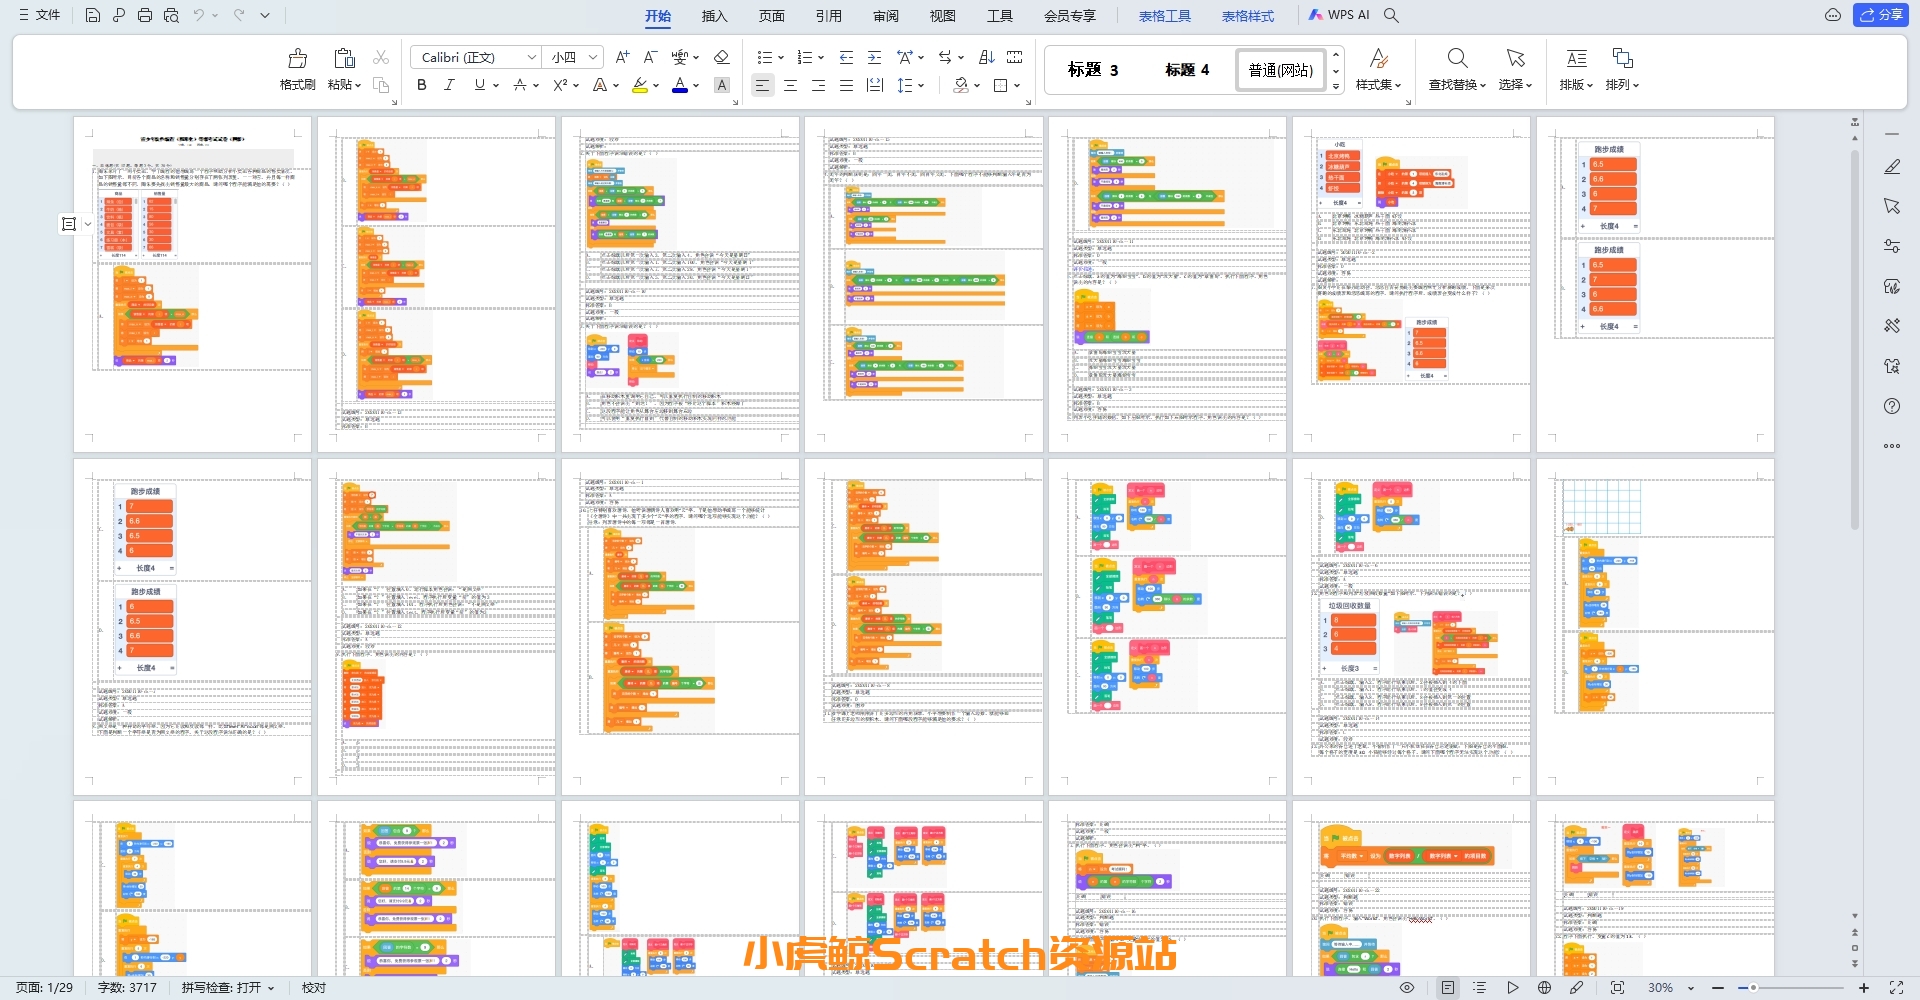Image resolution: width=1920 pixels, height=1000 pixels.
Task: Click the blue font color button
Action: click(680, 85)
